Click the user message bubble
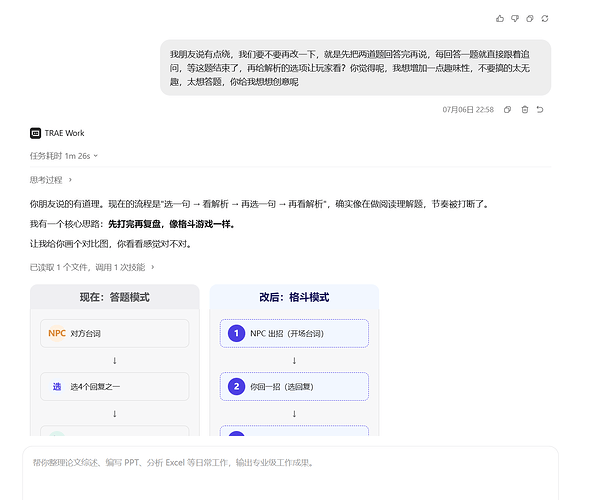589x500 pixels. point(355,68)
